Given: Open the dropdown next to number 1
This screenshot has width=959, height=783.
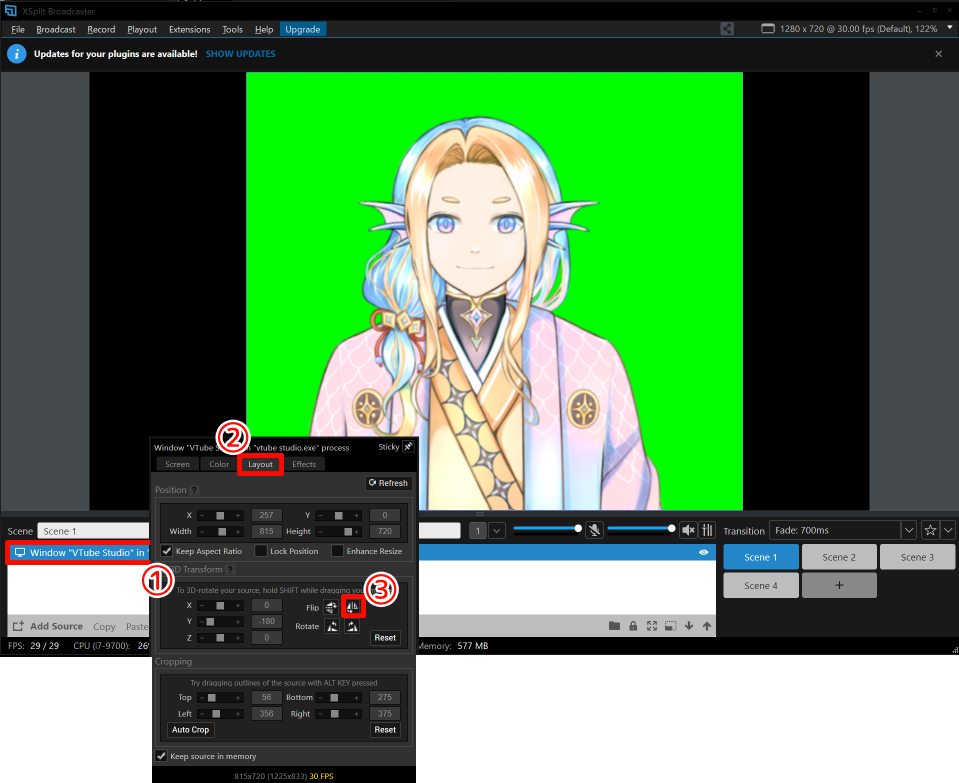Looking at the screenshot, I should (x=497, y=530).
